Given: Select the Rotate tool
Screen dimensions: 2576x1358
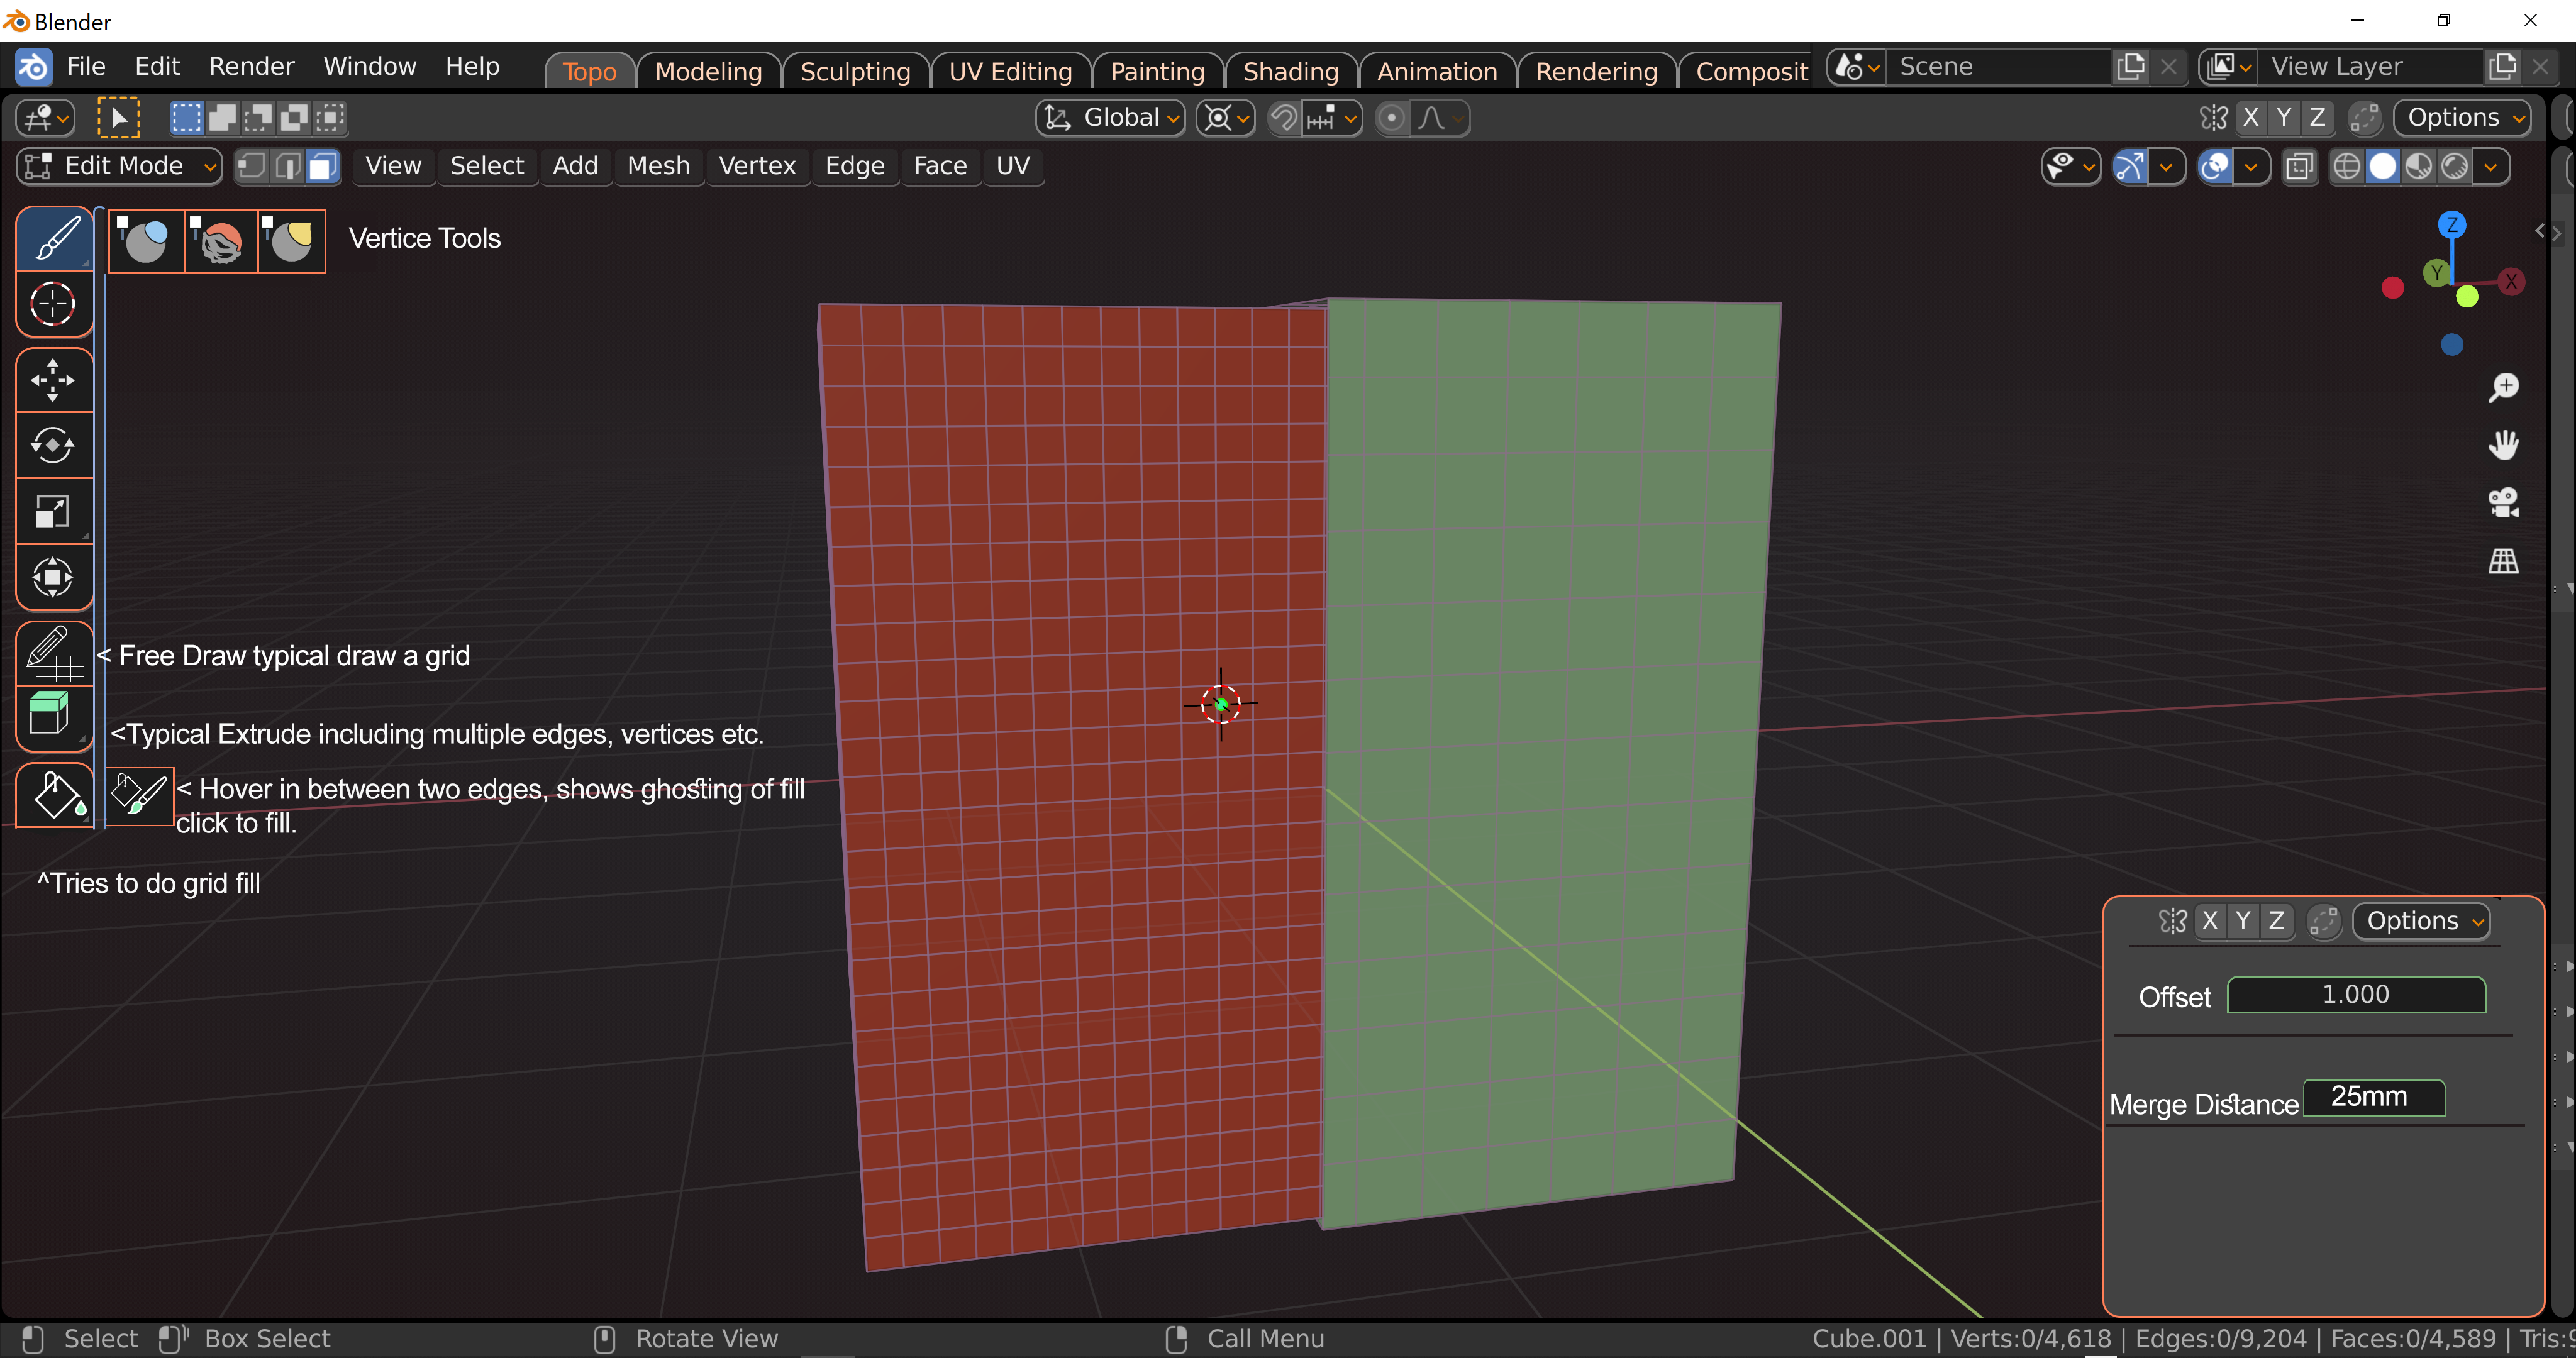Looking at the screenshot, I should coord(55,445).
